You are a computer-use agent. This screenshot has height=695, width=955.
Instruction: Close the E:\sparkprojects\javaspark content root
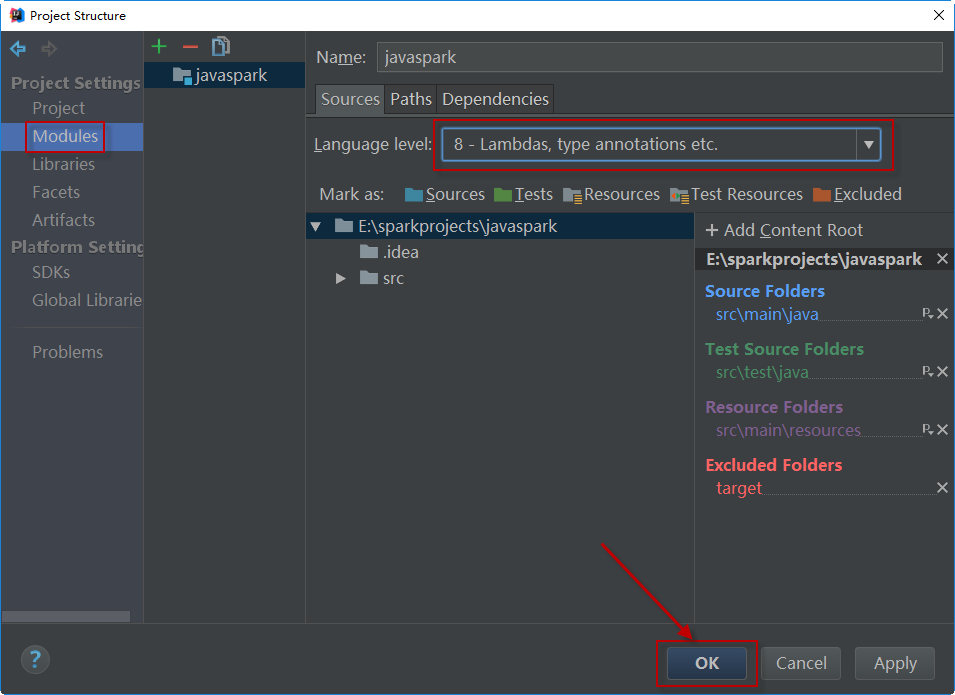point(942,259)
